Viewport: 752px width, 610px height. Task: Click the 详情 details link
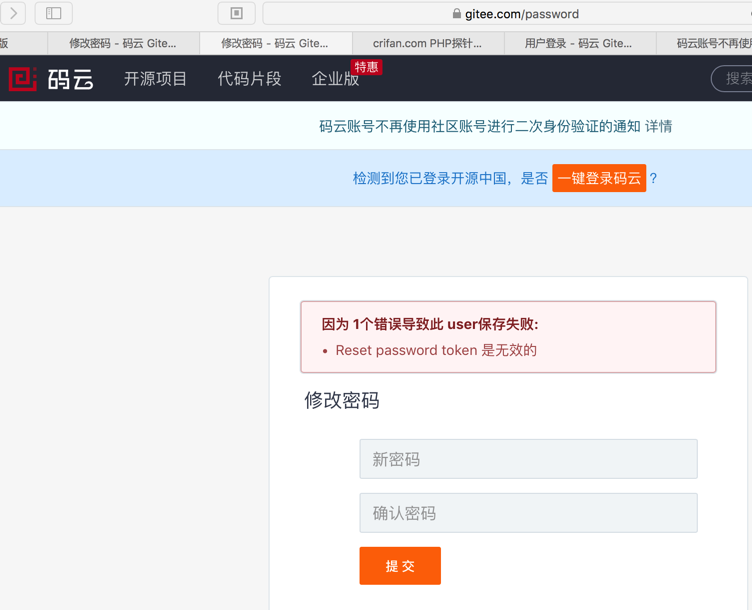pyautogui.click(x=658, y=127)
